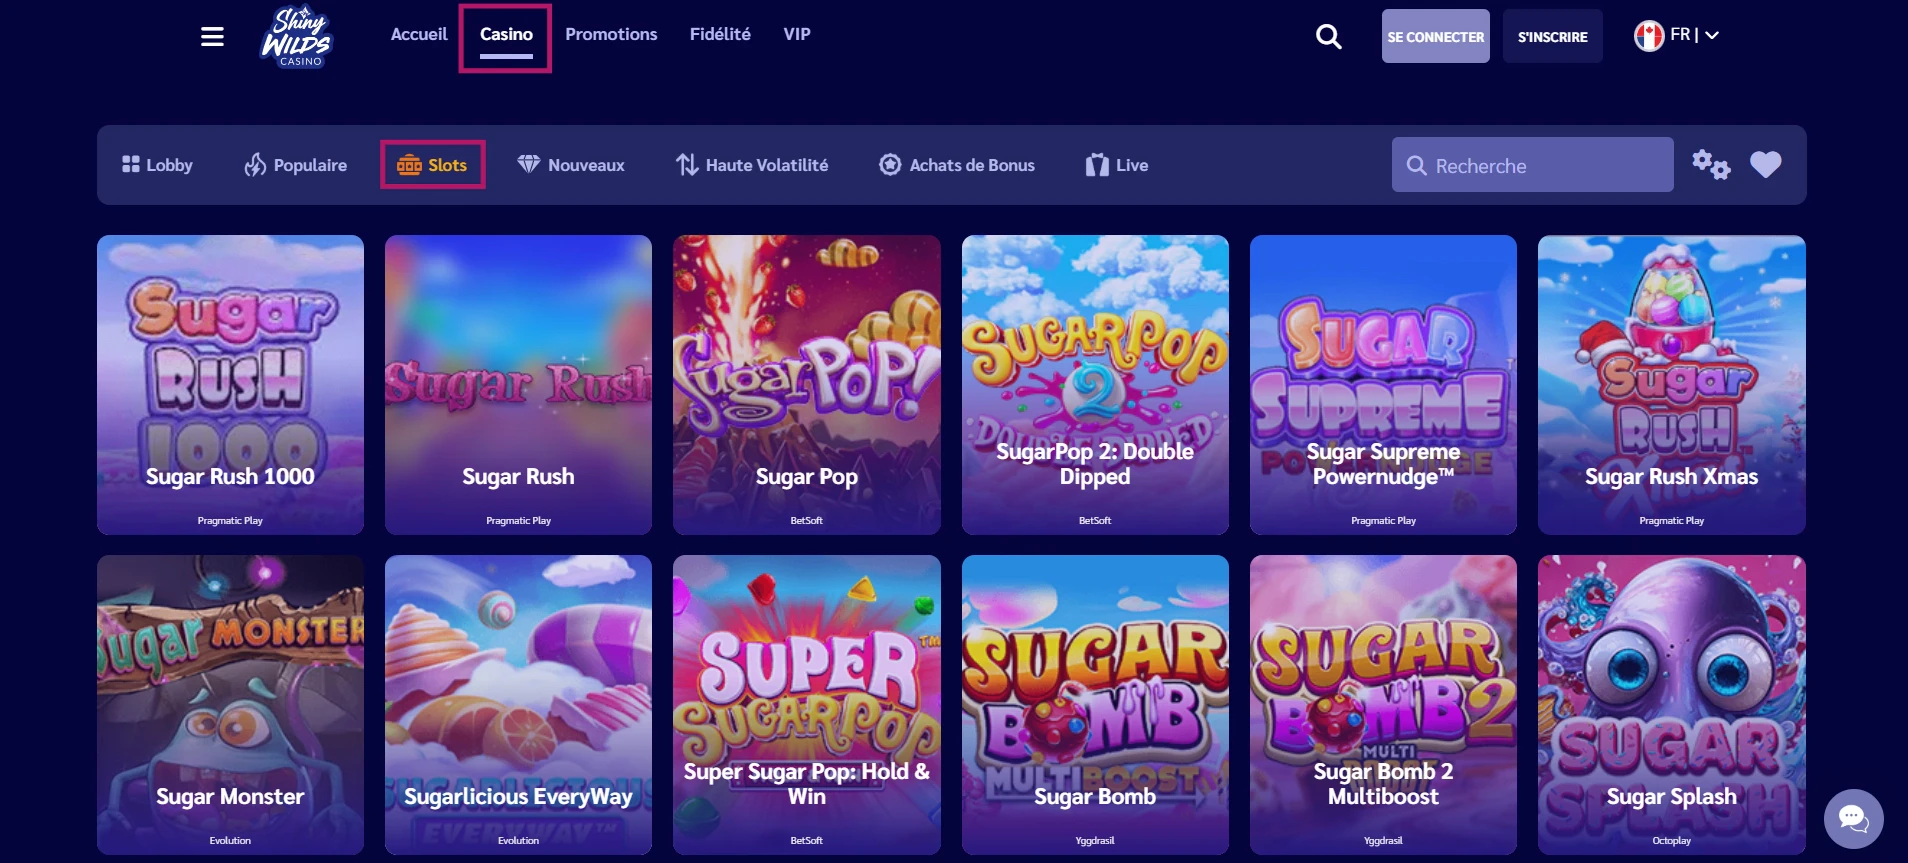Open the Fidélité page
Image resolution: width=1908 pixels, height=863 pixels.
coord(720,34)
